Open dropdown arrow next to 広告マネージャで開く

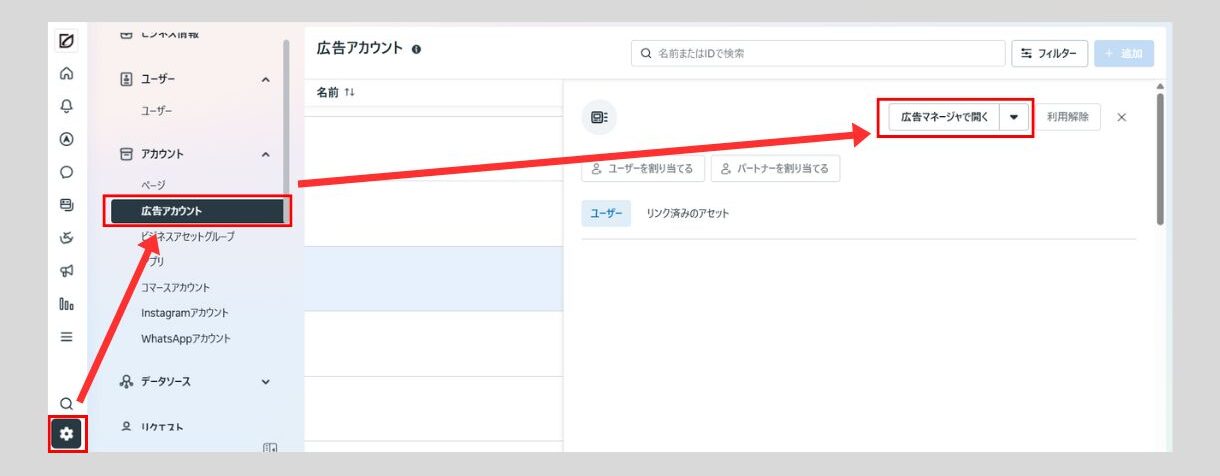(x=1014, y=117)
